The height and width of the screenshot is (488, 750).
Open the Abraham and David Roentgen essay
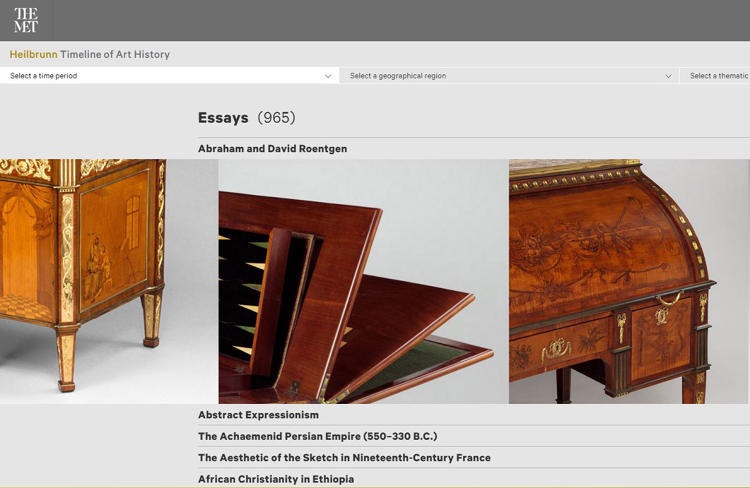tap(273, 149)
